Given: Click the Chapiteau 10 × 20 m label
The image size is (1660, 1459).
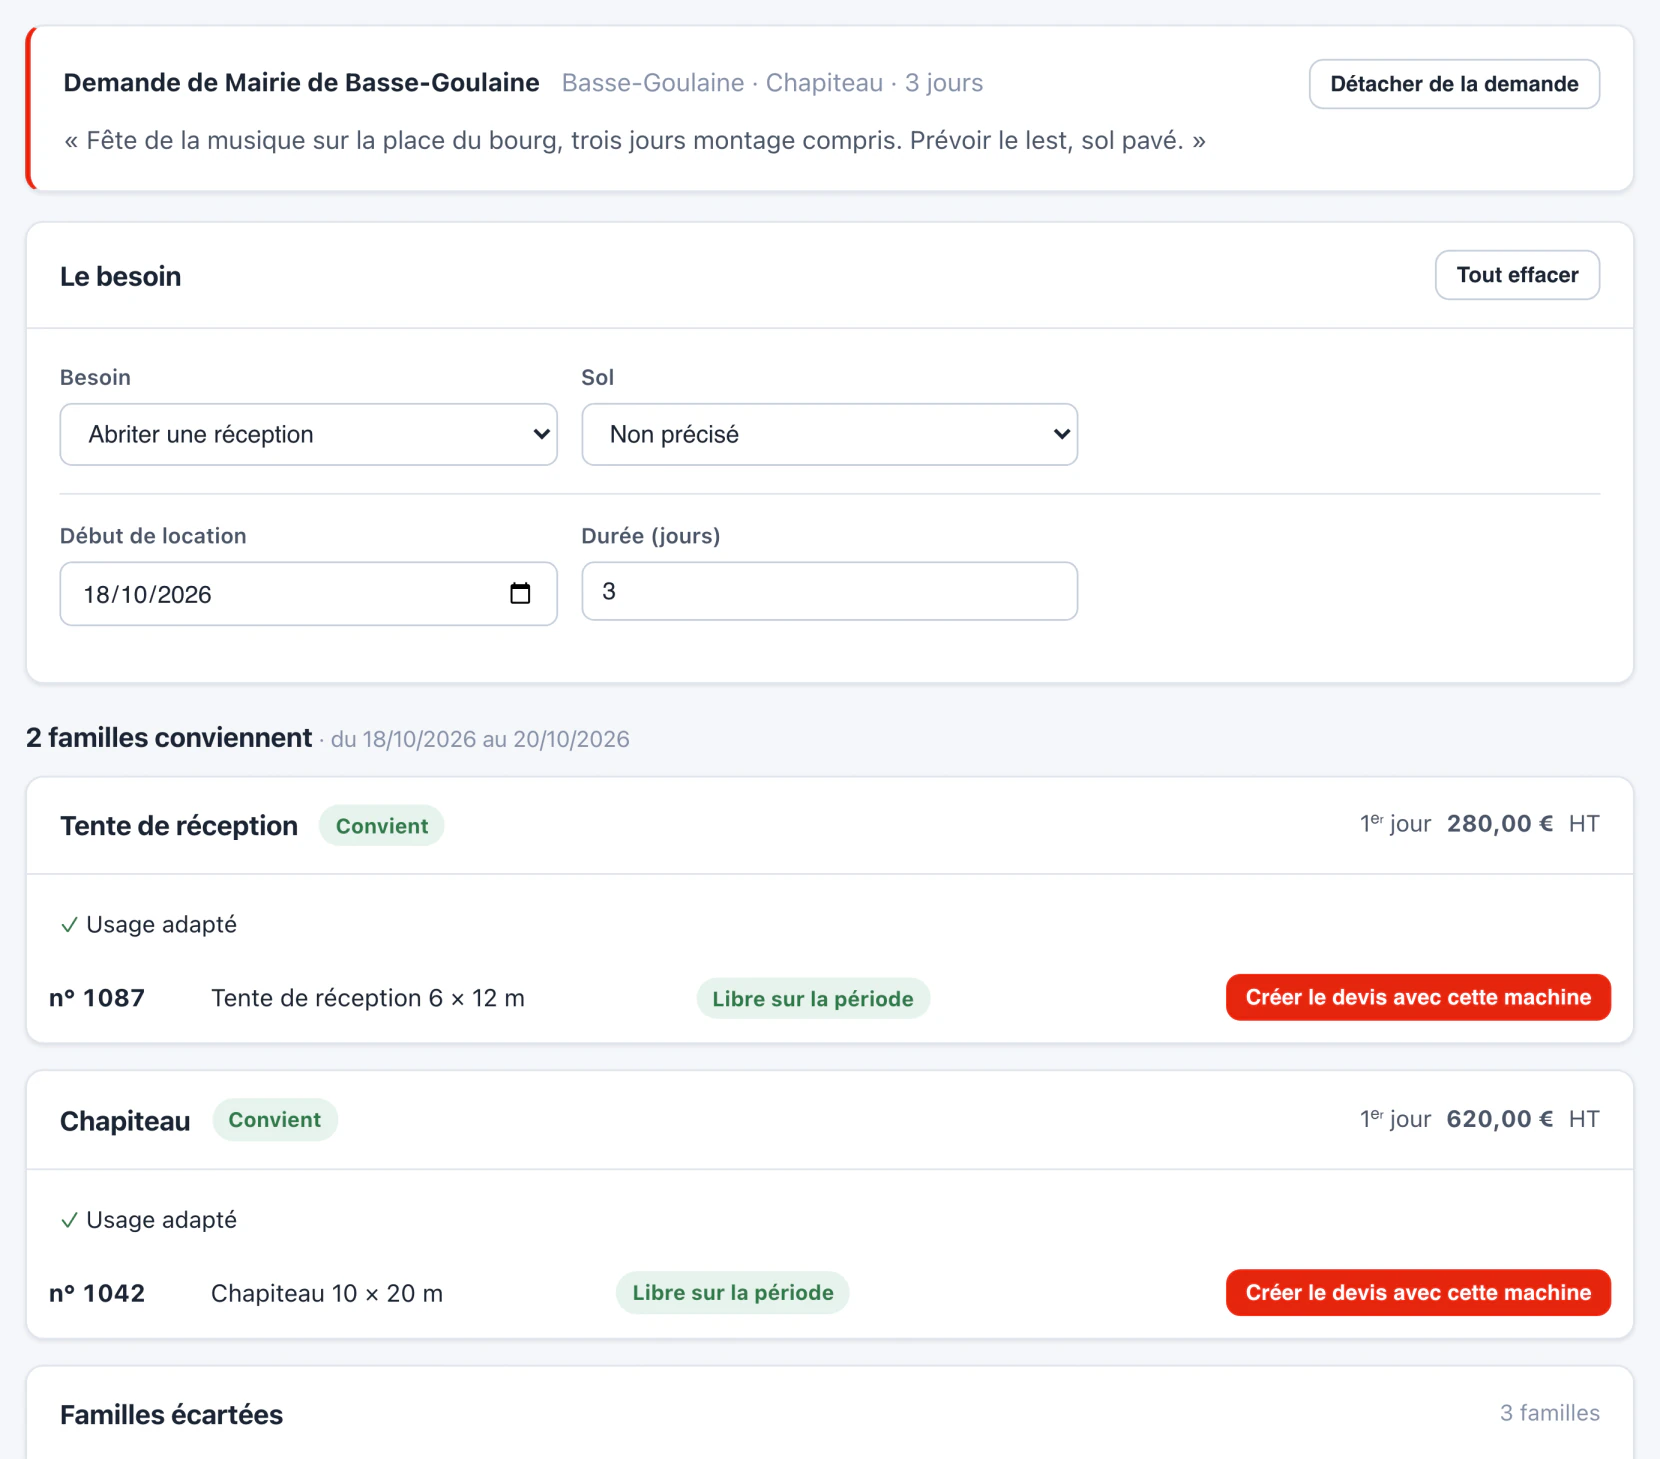Looking at the screenshot, I should pyautogui.click(x=327, y=1293).
